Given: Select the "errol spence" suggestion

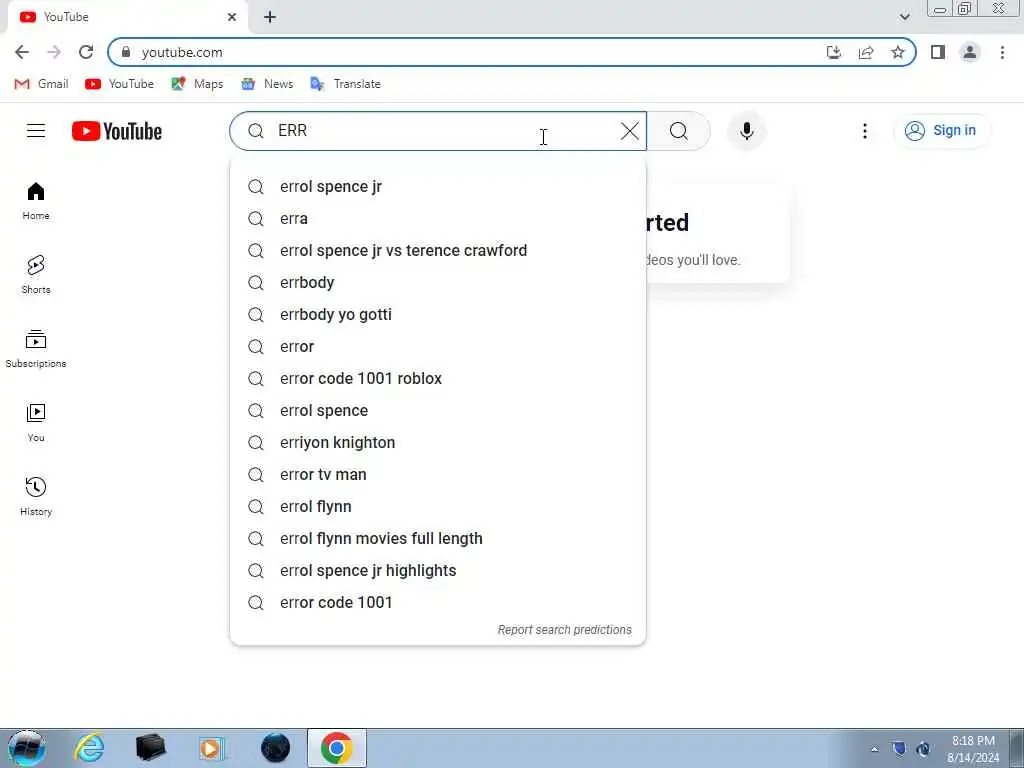Looking at the screenshot, I should pyautogui.click(x=438, y=411).
